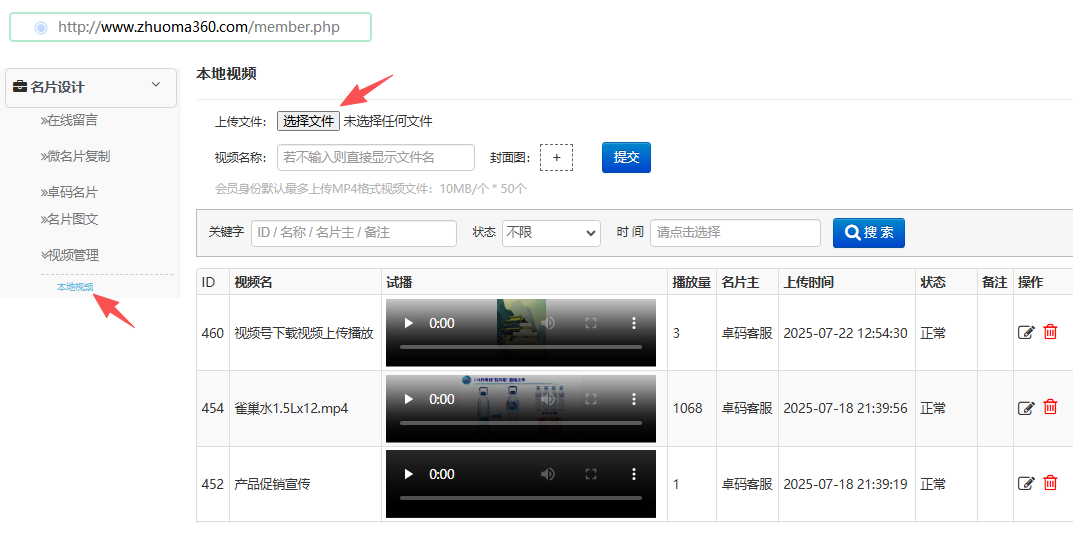Open 在线留言 in sidebar
Viewport: 1078px width, 535px height.
(x=70, y=120)
